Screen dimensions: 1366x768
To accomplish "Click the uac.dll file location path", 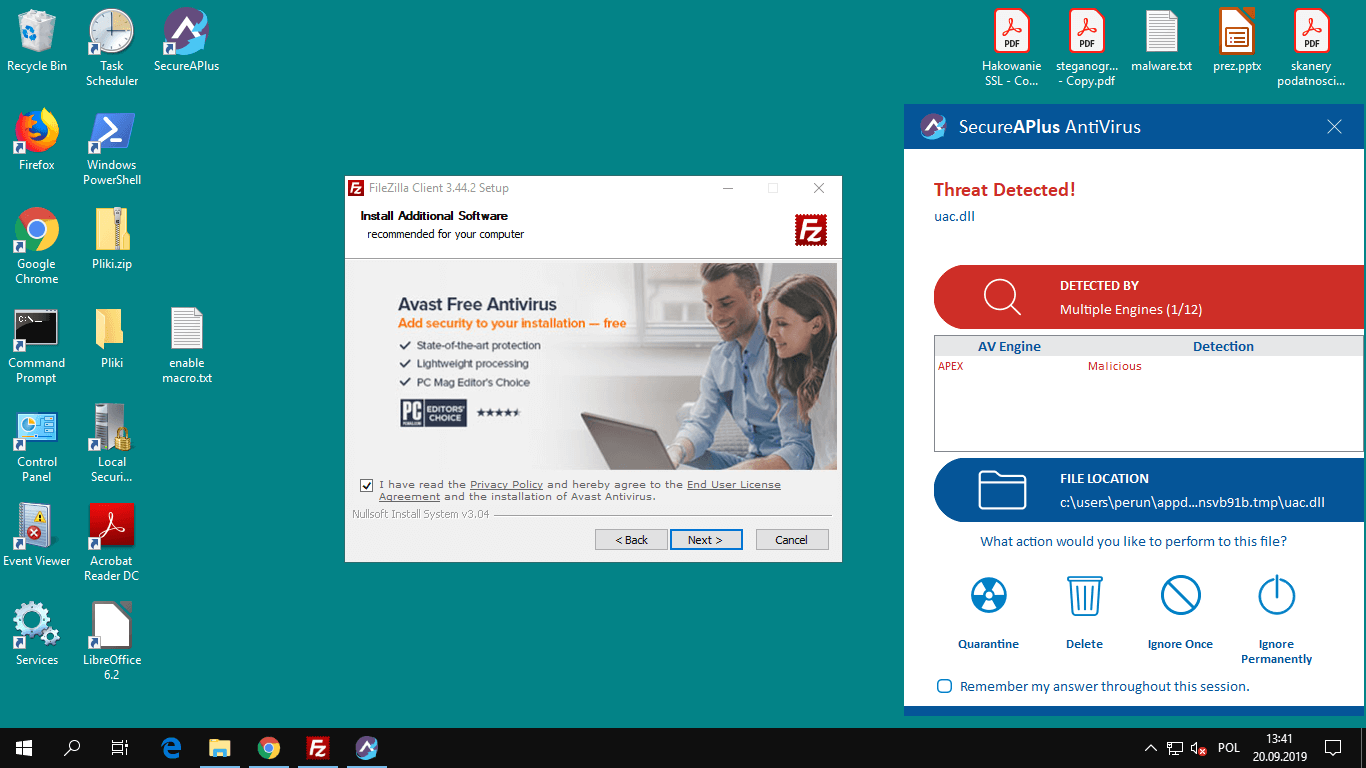I will 1192,502.
